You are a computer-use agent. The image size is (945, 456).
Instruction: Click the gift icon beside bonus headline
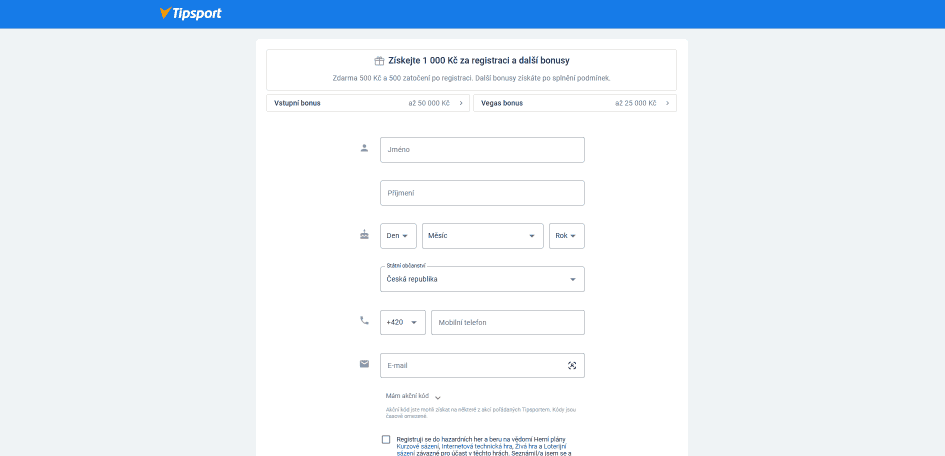[379, 61]
